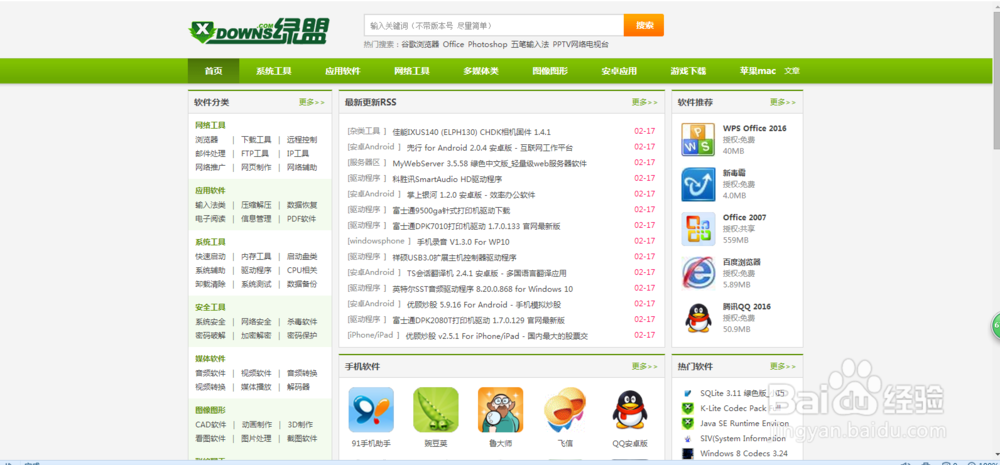This screenshot has height=465, width=1000.
Task: Click hot search term Photoshop
Action: [x=487, y=45]
